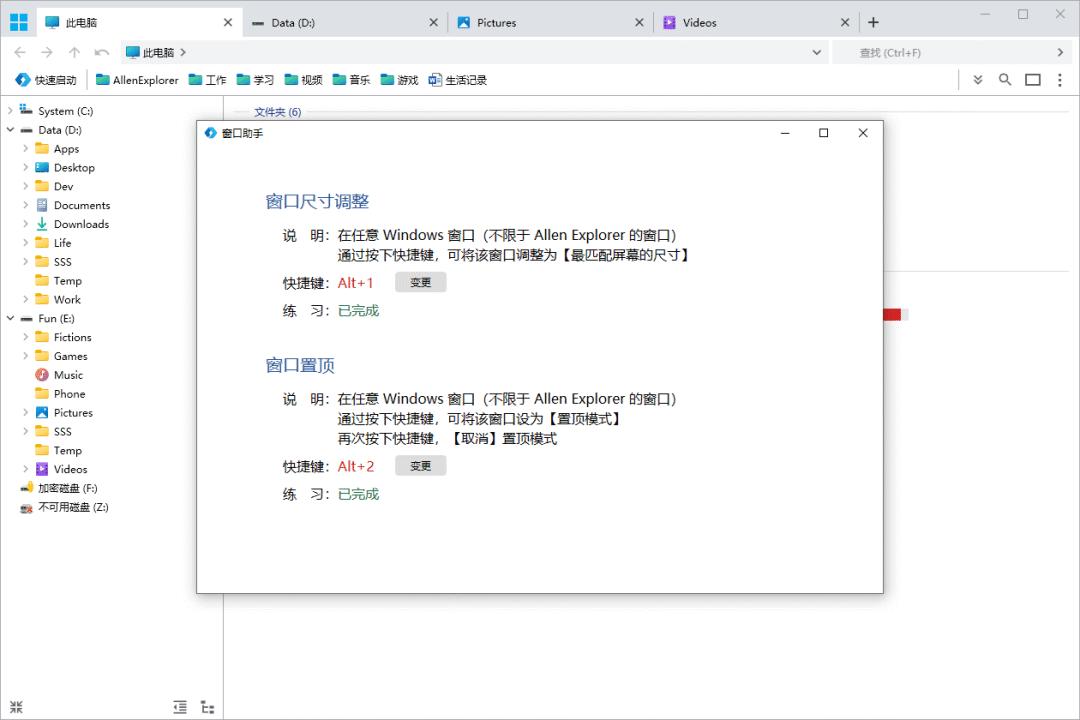Click the shrink window icon at bottom left
Image resolution: width=1080 pixels, height=720 pixels.
click(x=17, y=706)
